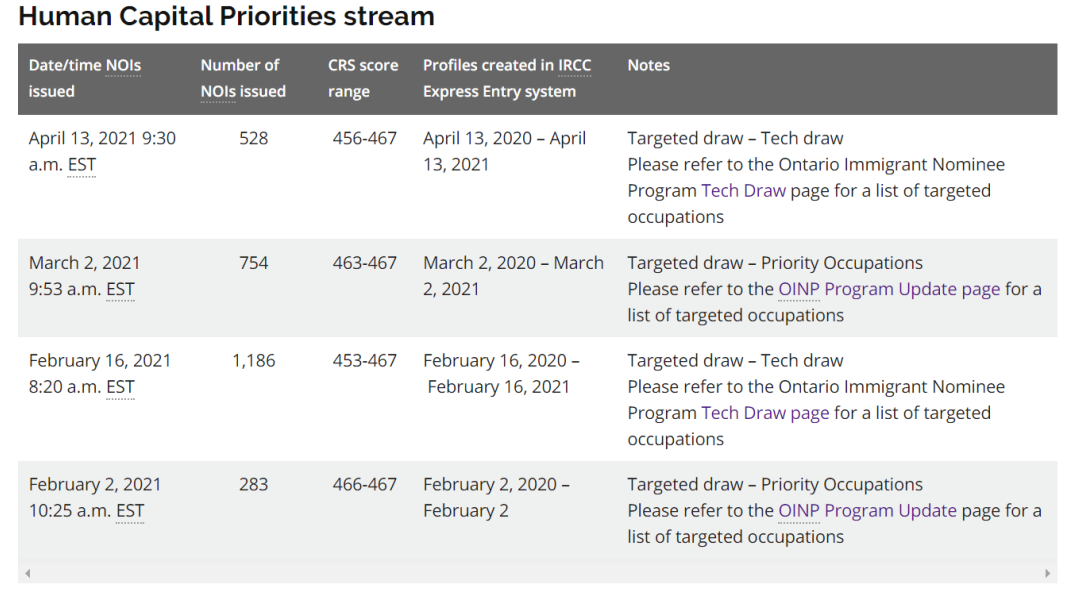Select the 456-467 CRS score cell

(x=364, y=139)
